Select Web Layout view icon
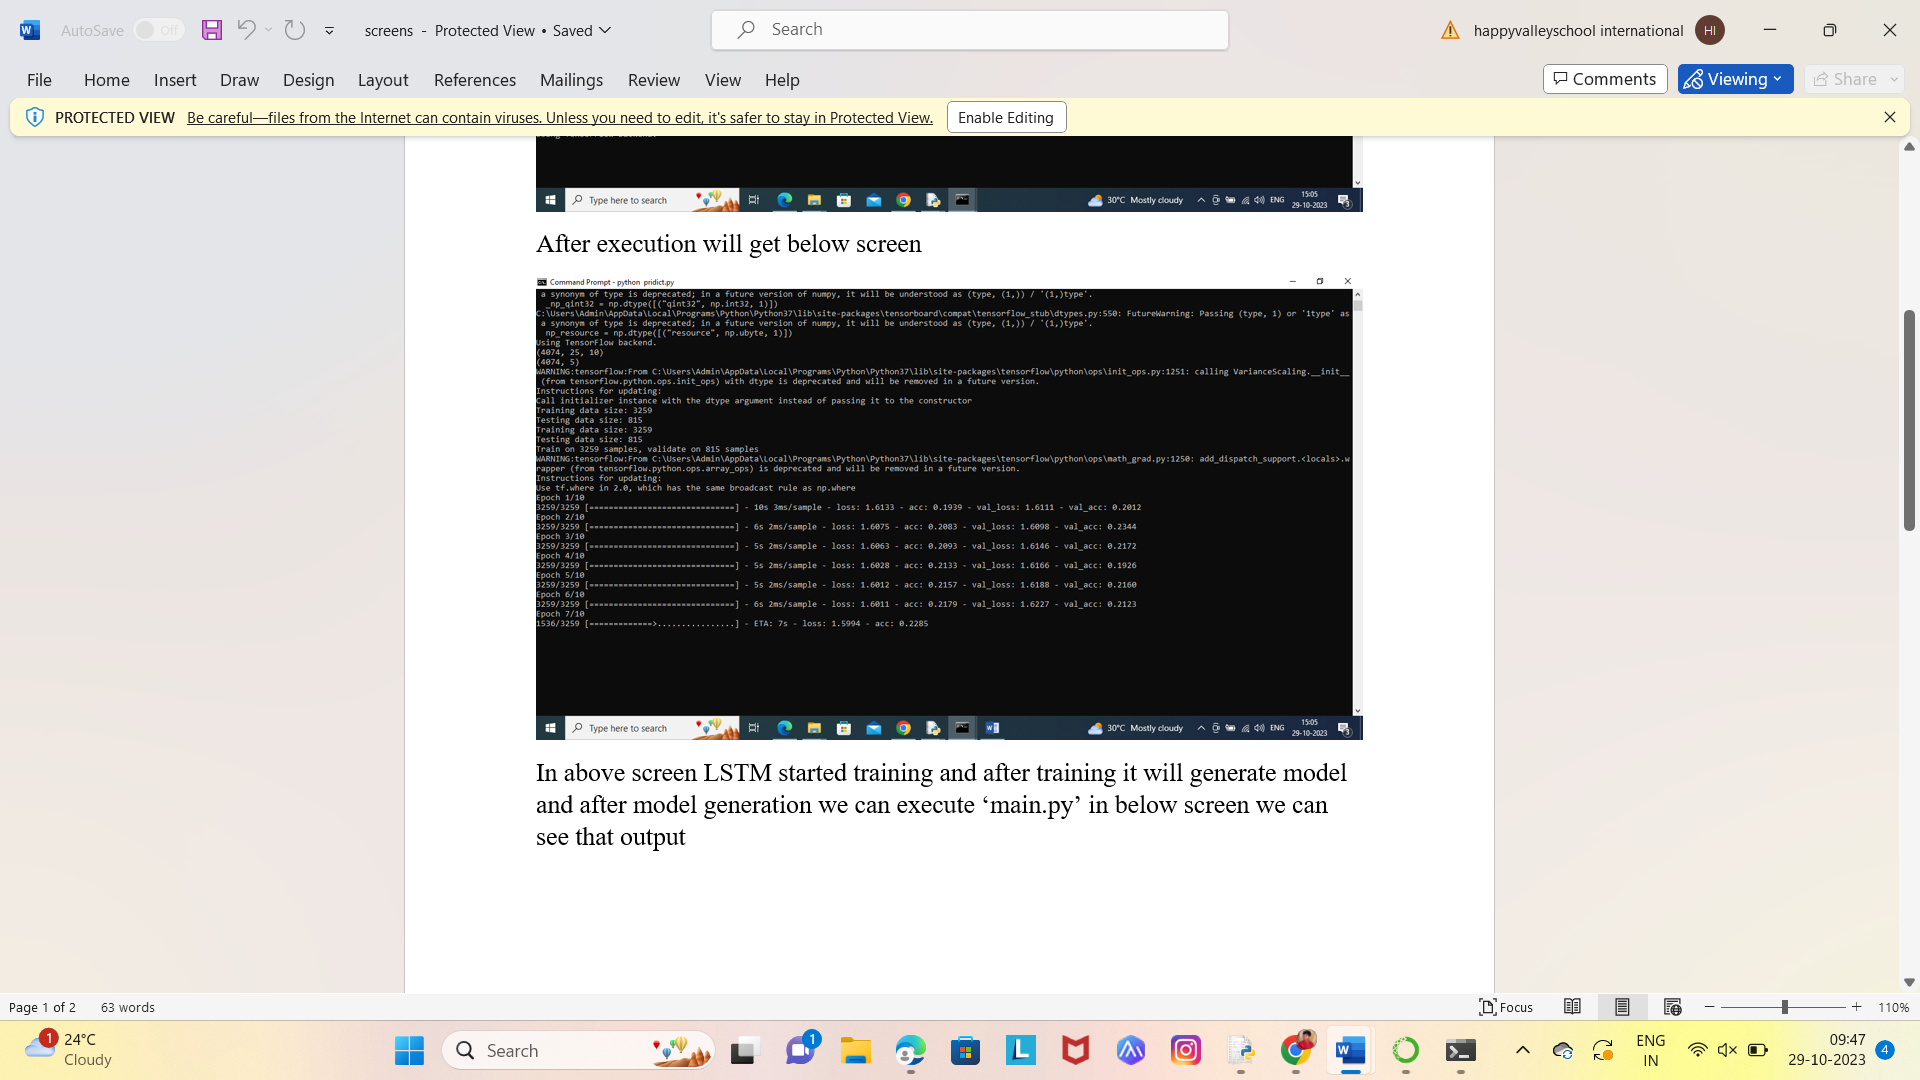This screenshot has height=1080, width=1920. coord(1672,1007)
